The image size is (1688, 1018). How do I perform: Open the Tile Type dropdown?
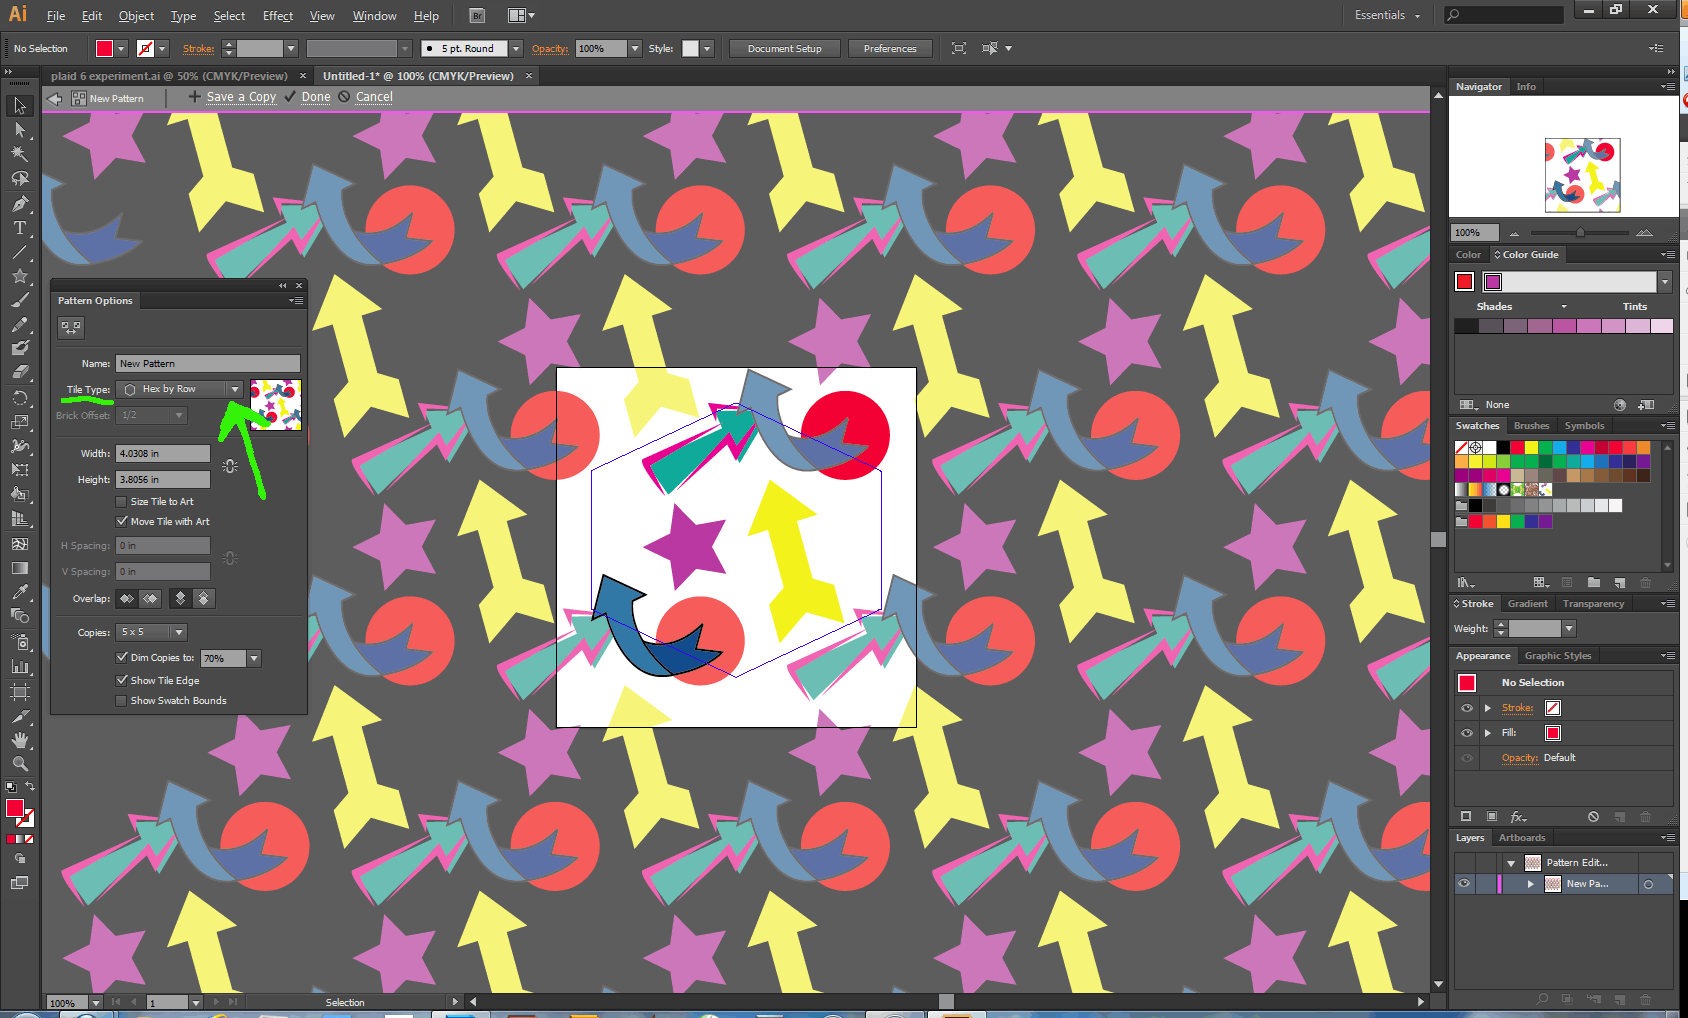coord(180,389)
